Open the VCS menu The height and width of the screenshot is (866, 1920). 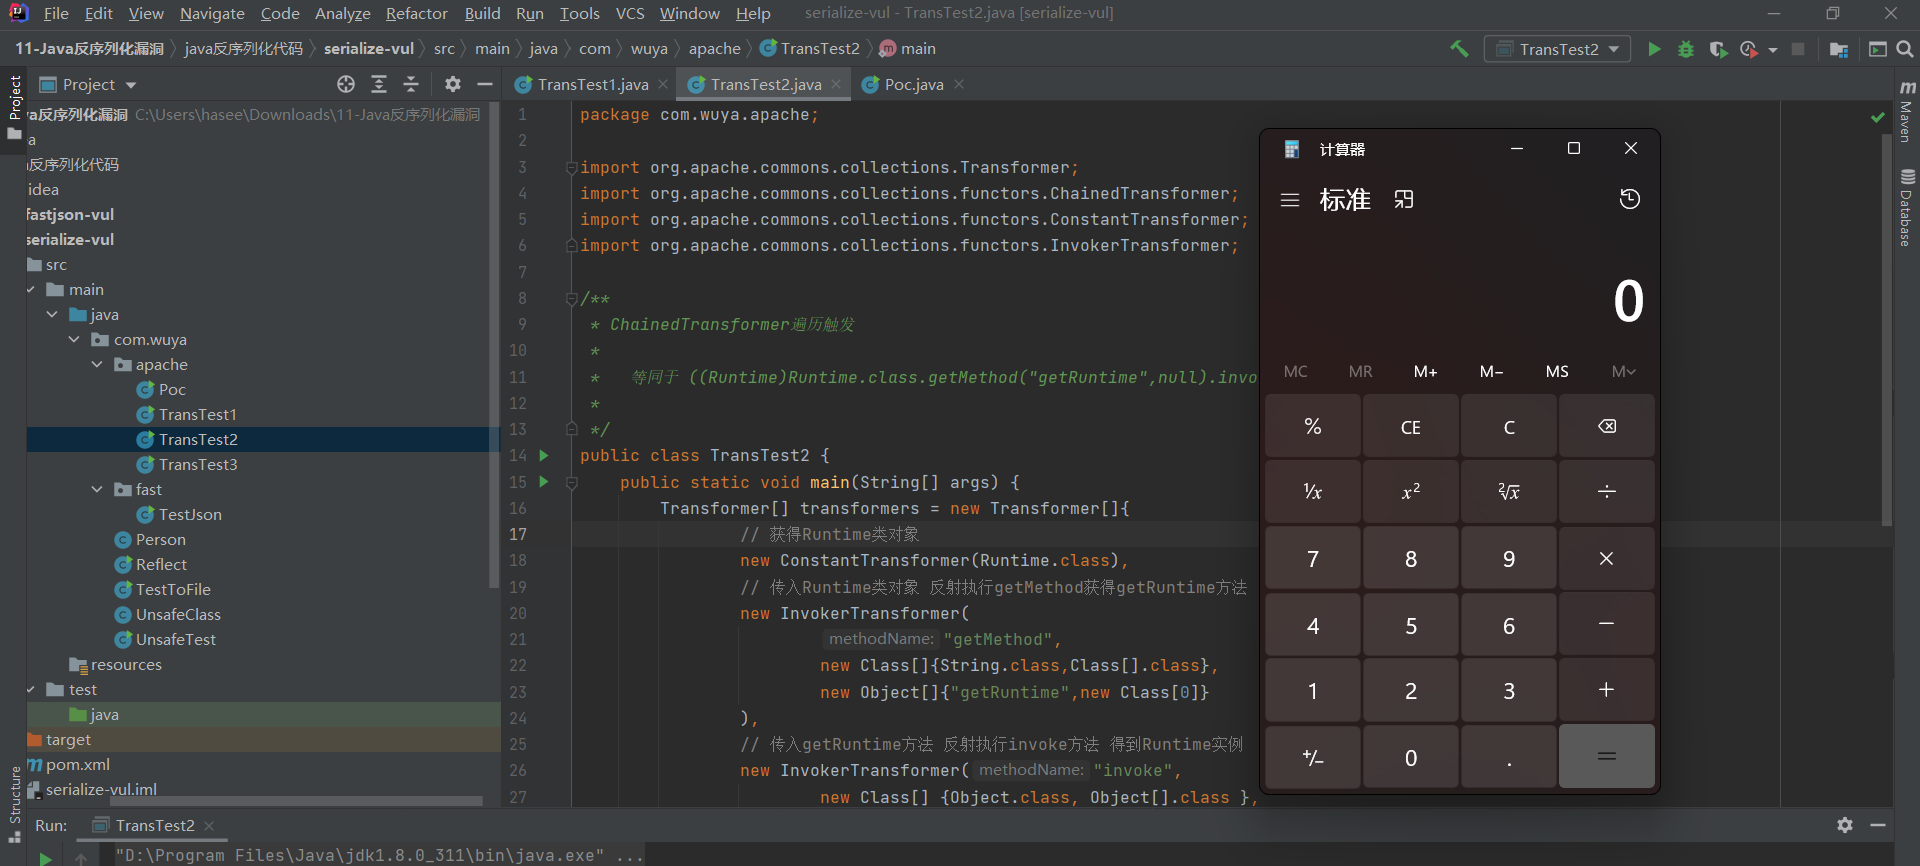click(629, 13)
